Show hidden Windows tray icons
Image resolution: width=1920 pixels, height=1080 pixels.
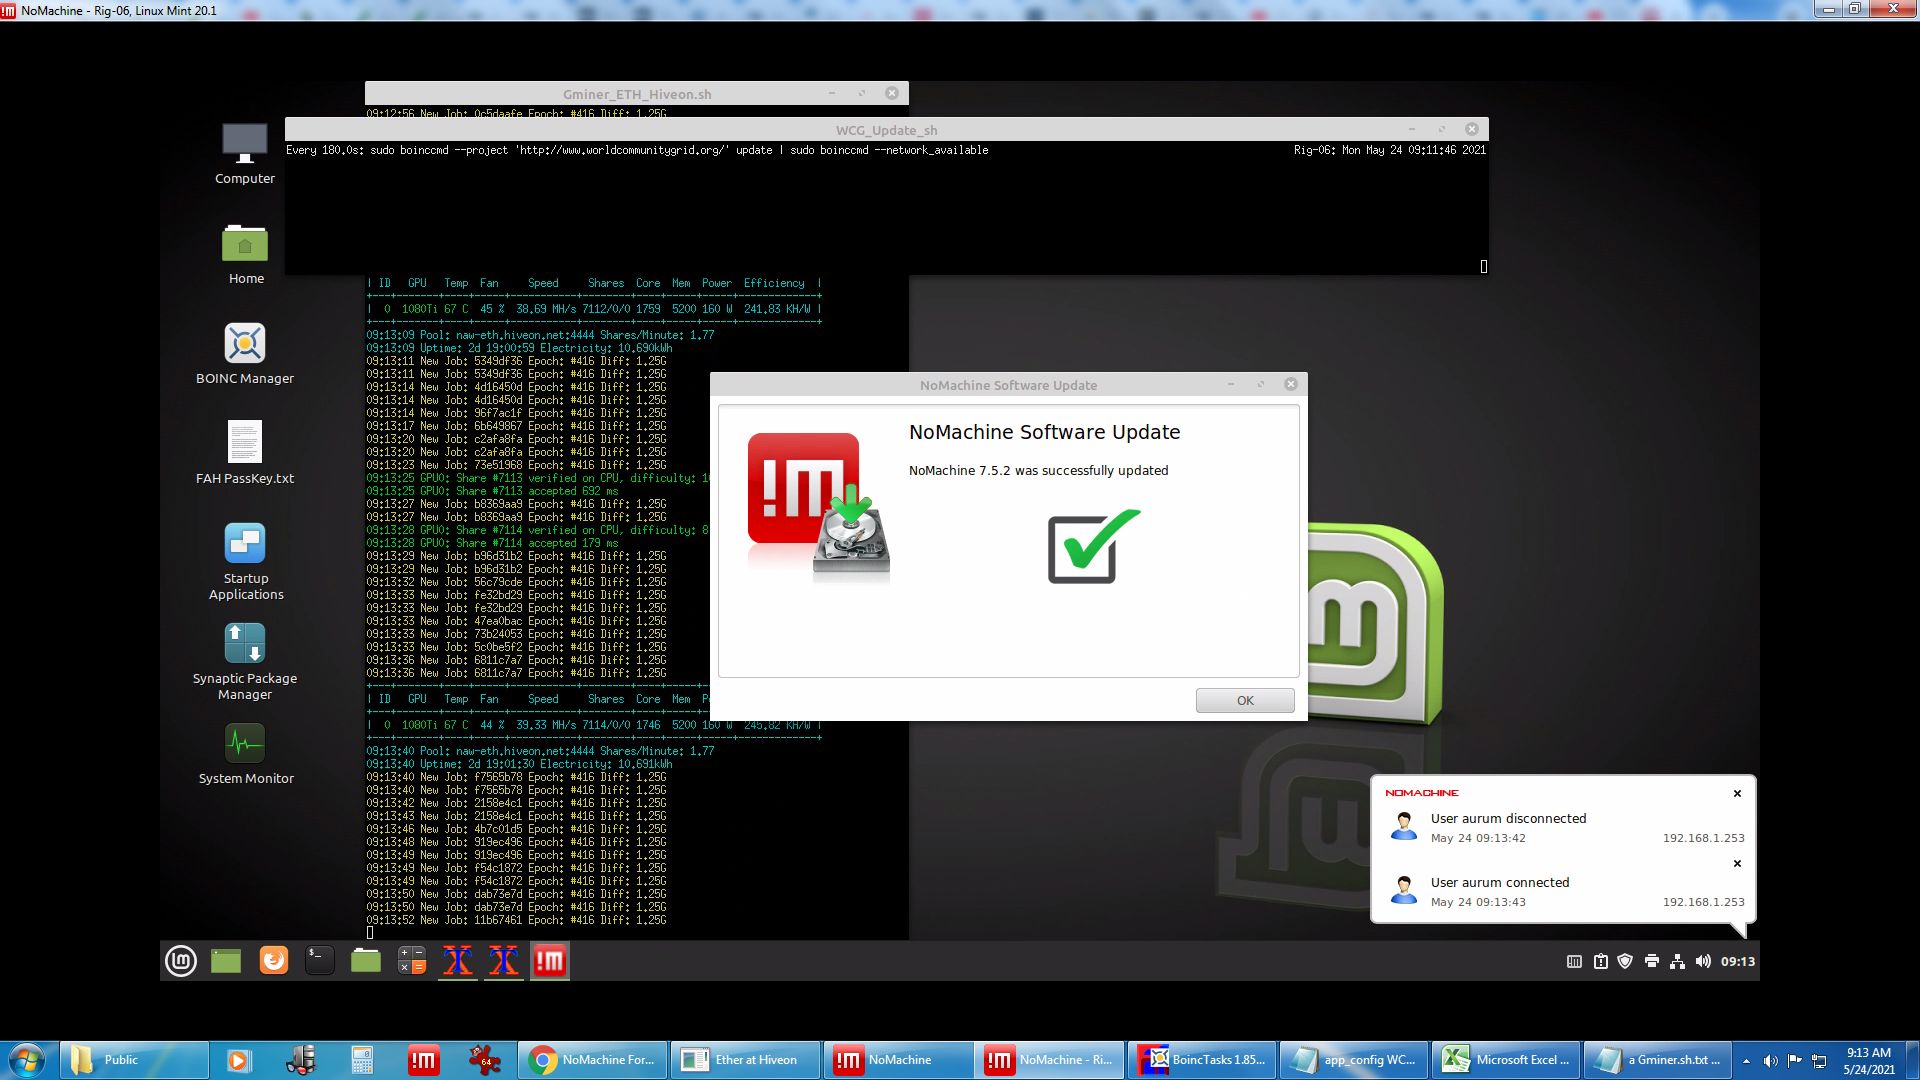click(x=1746, y=1061)
